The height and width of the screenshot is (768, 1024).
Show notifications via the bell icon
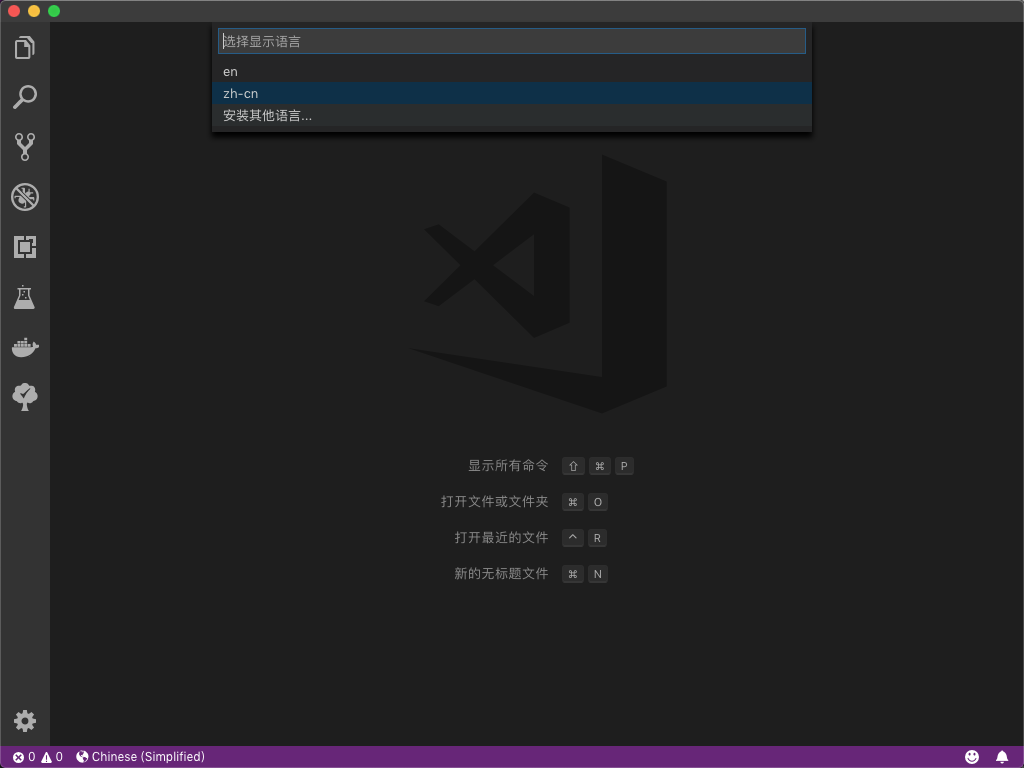pyautogui.click(x=1002, y=757)
